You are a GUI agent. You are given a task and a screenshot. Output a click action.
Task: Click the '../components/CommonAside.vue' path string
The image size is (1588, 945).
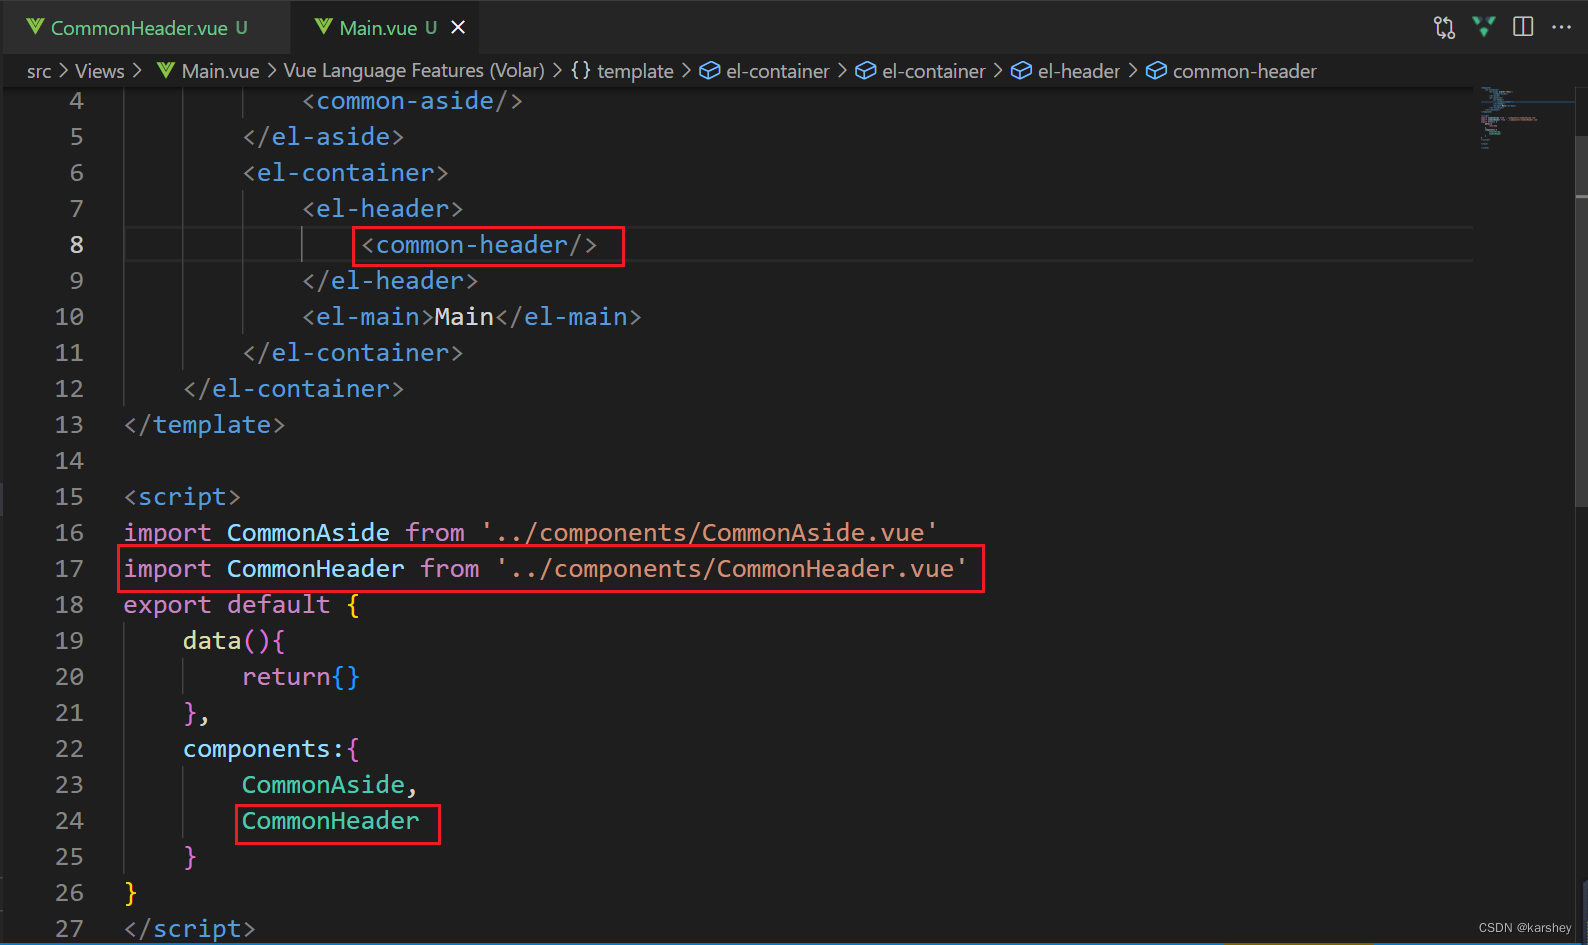click(x=709, y=533)
